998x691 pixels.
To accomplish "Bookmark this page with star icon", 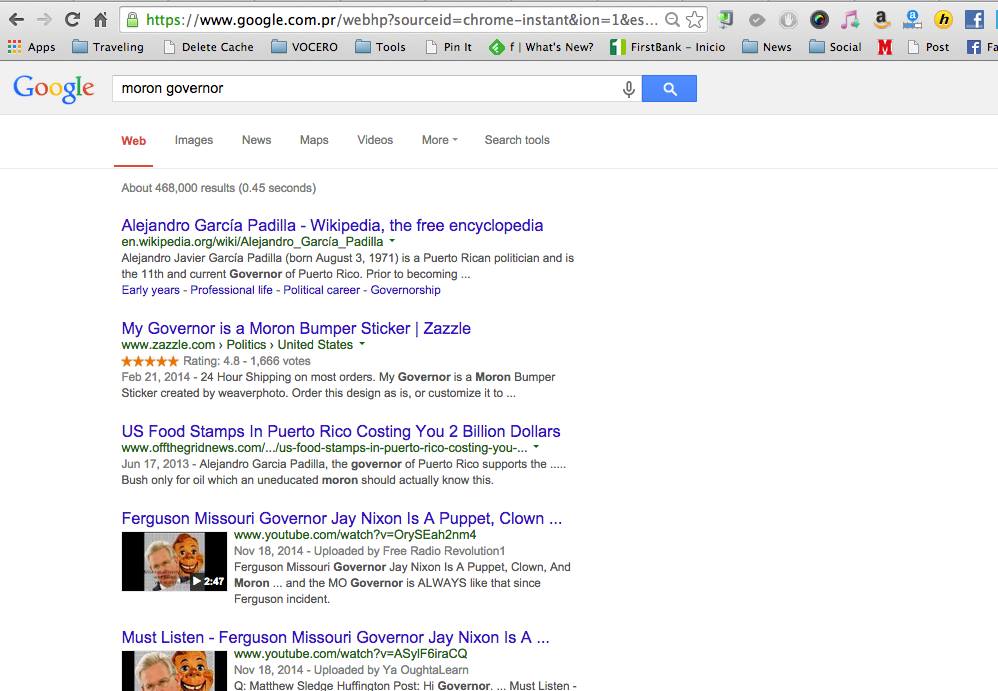I will click(695, 19).
